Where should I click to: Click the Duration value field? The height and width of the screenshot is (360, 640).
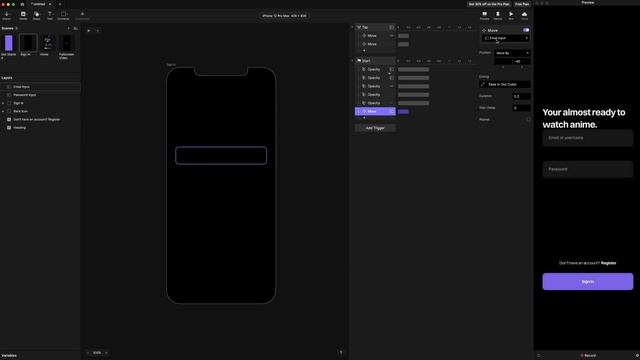(x=521, y=96)
